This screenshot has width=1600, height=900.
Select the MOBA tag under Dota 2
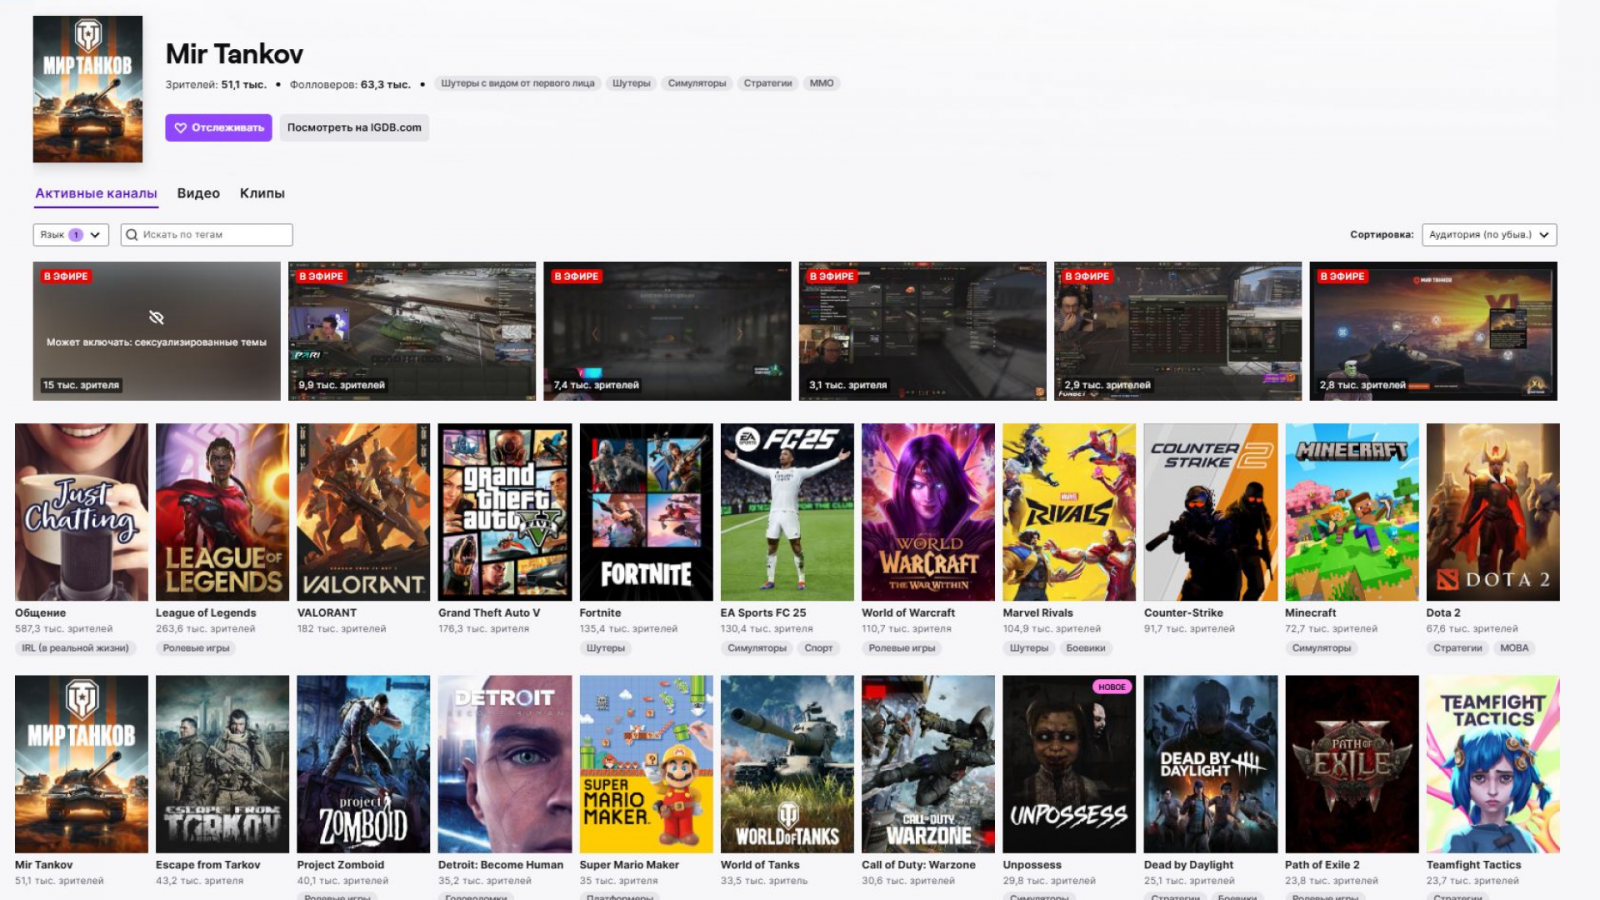pos(1514,648)
